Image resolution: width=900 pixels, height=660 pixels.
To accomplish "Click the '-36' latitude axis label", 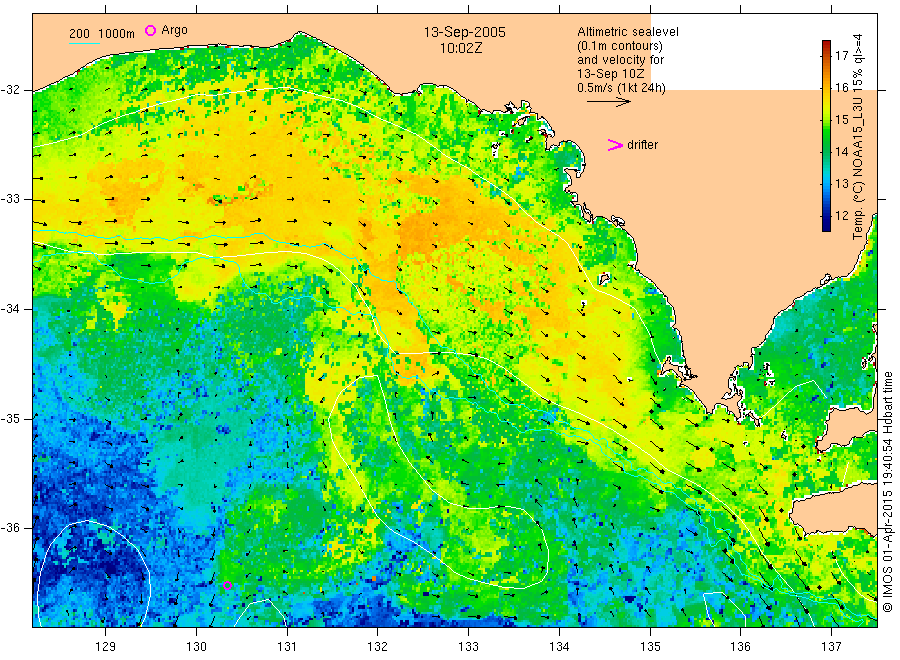I will click(x=10, y=527).
